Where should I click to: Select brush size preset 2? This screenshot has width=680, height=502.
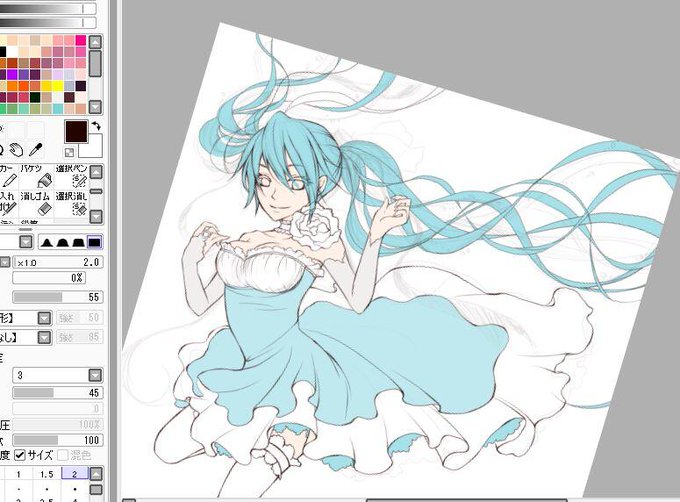75,473
